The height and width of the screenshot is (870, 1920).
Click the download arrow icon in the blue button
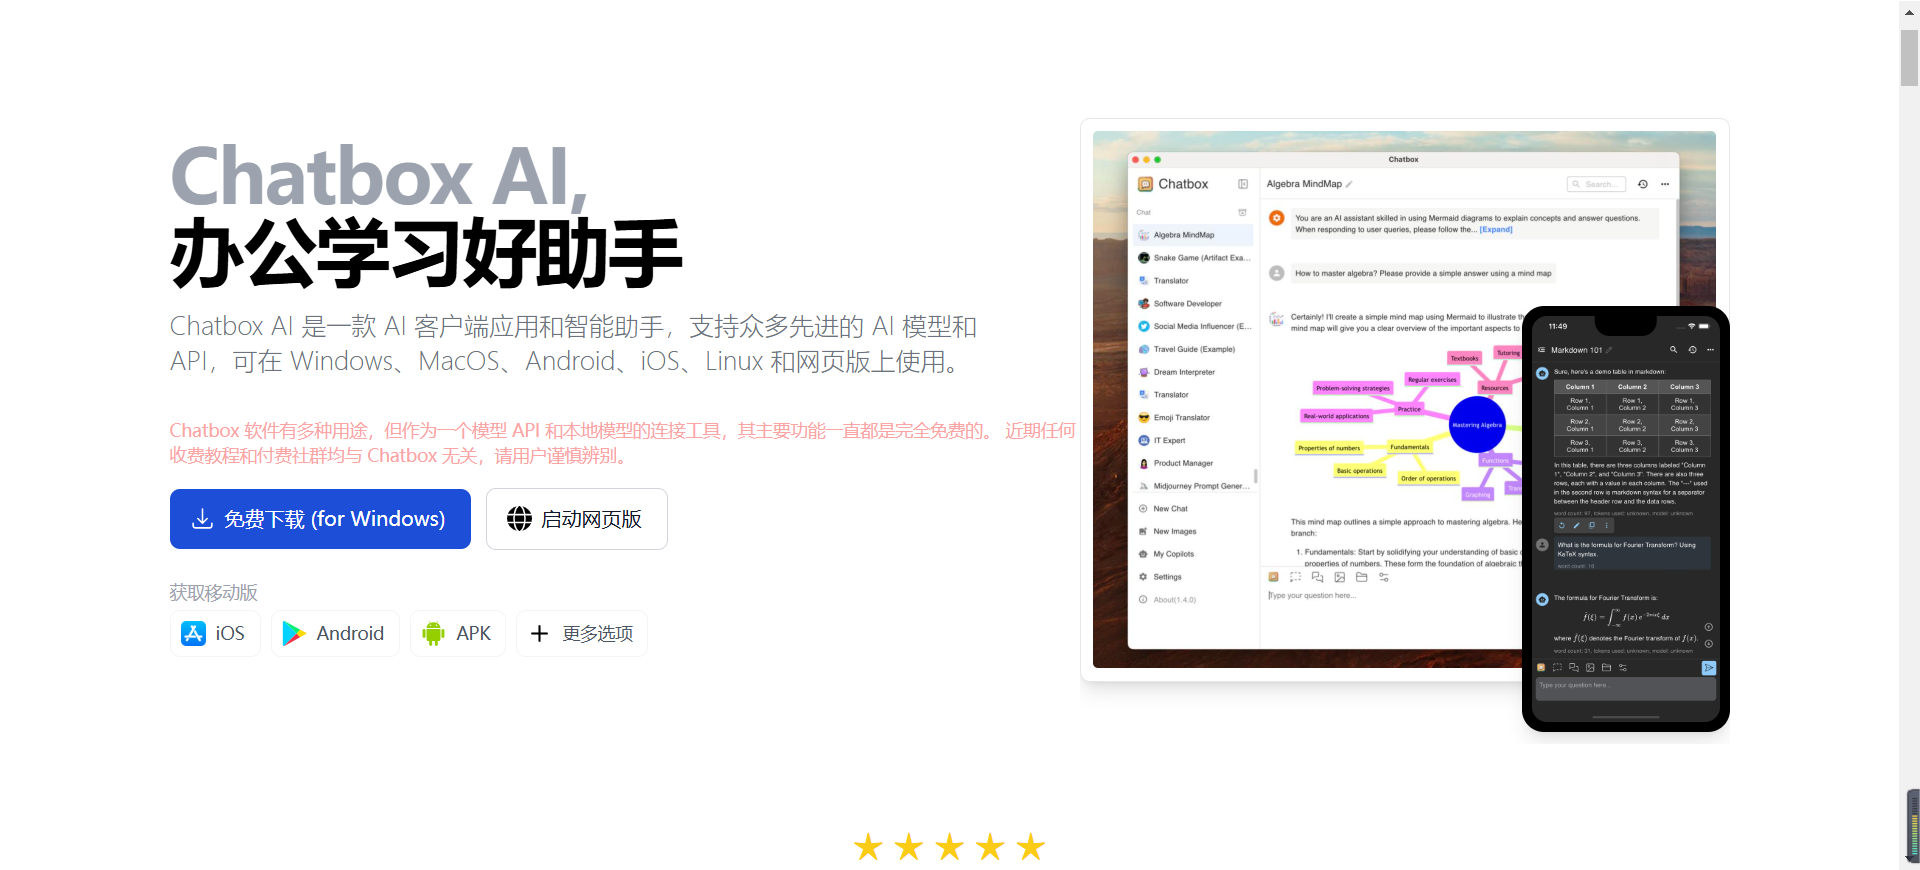[x=202, y=519]
